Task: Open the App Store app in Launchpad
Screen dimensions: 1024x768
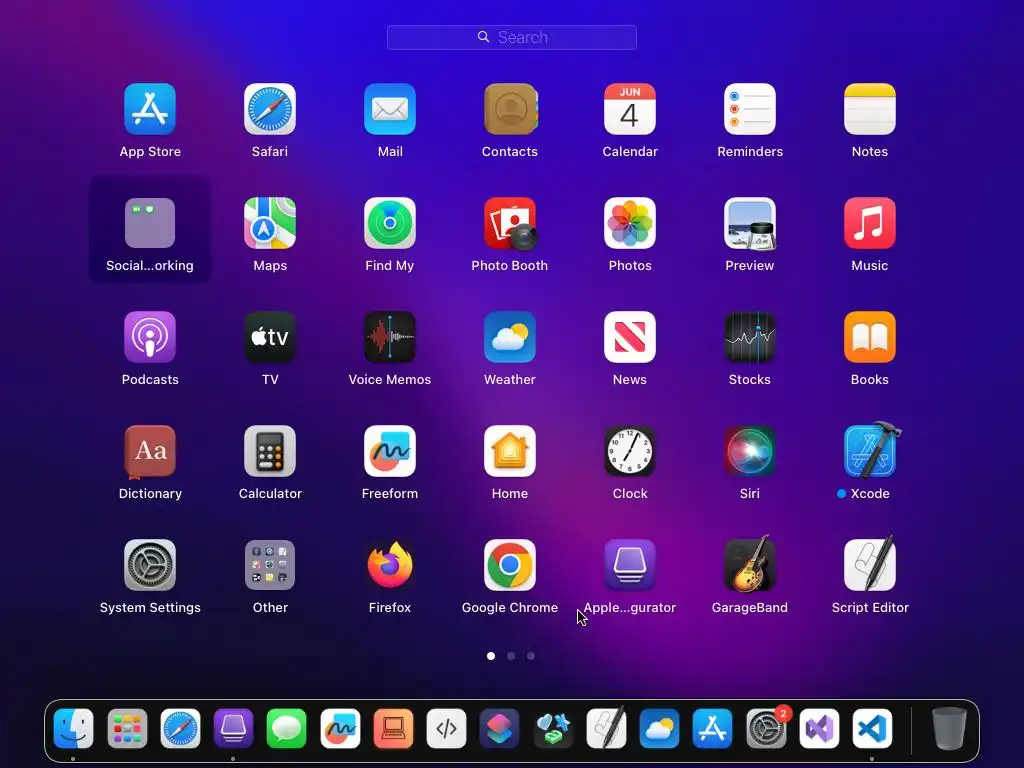Action: pyautogui.click(x=150, y=109)
